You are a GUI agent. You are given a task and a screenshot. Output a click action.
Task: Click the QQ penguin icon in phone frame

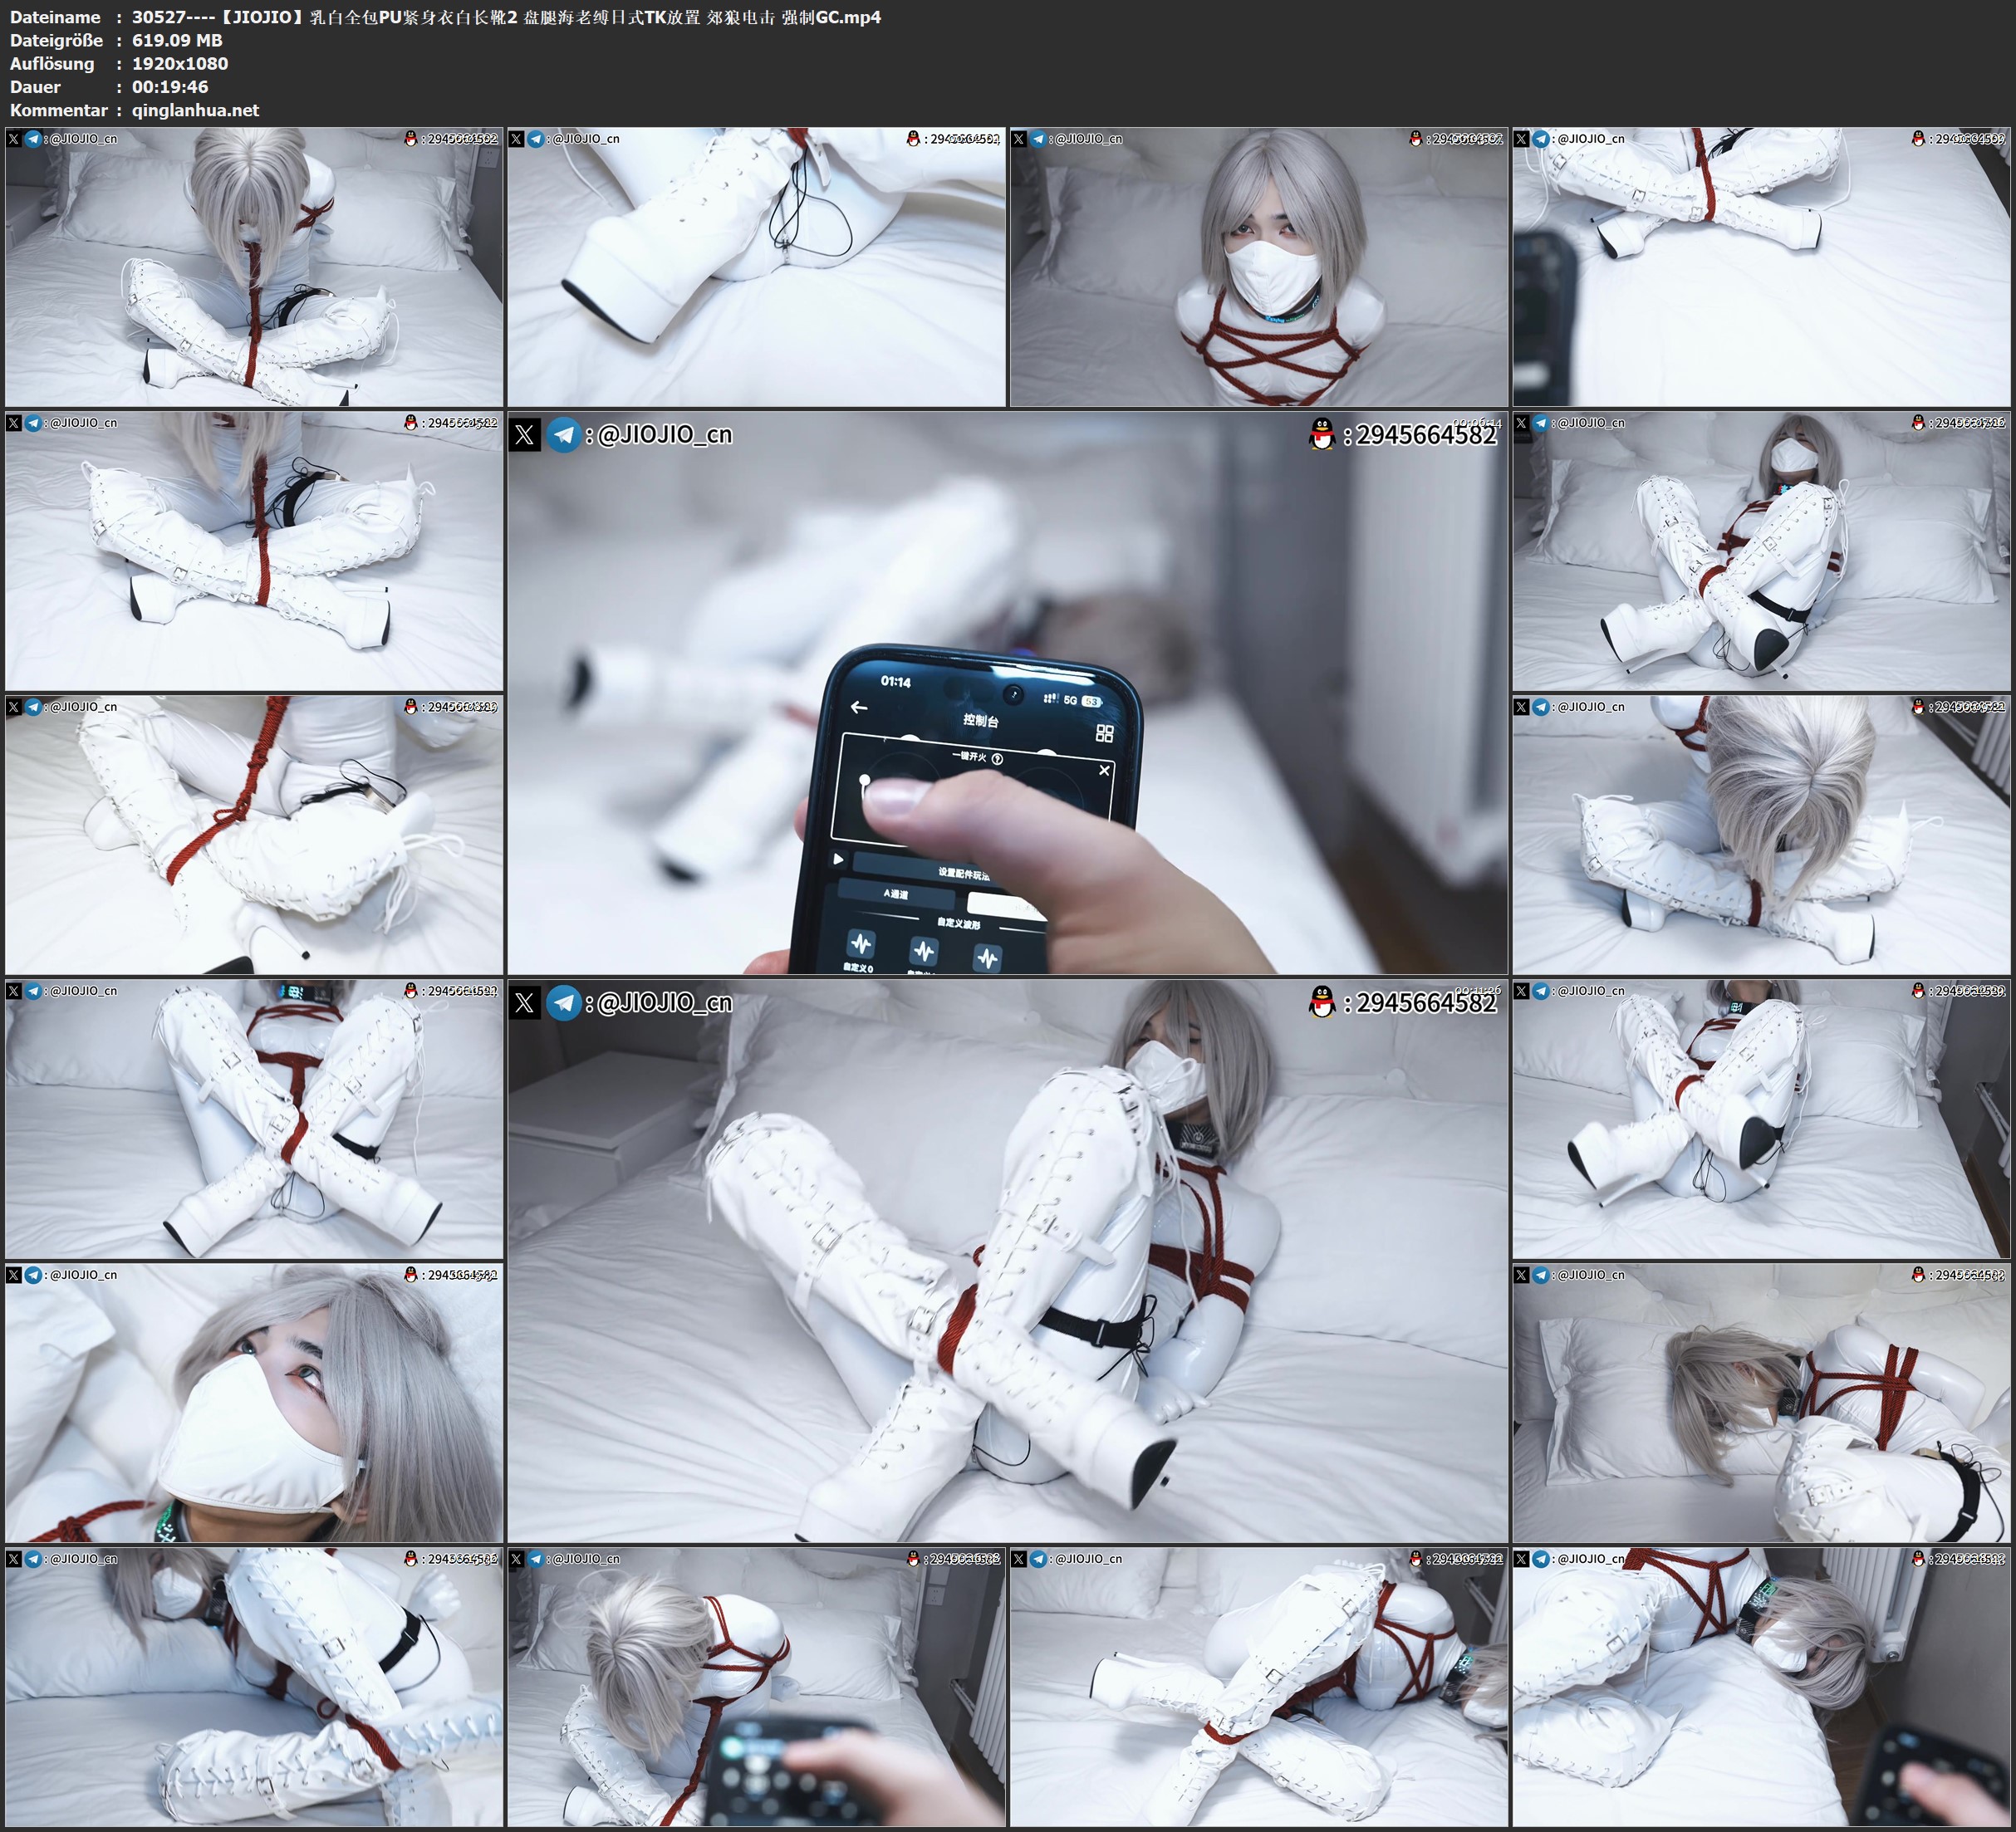pos(1322,435)
